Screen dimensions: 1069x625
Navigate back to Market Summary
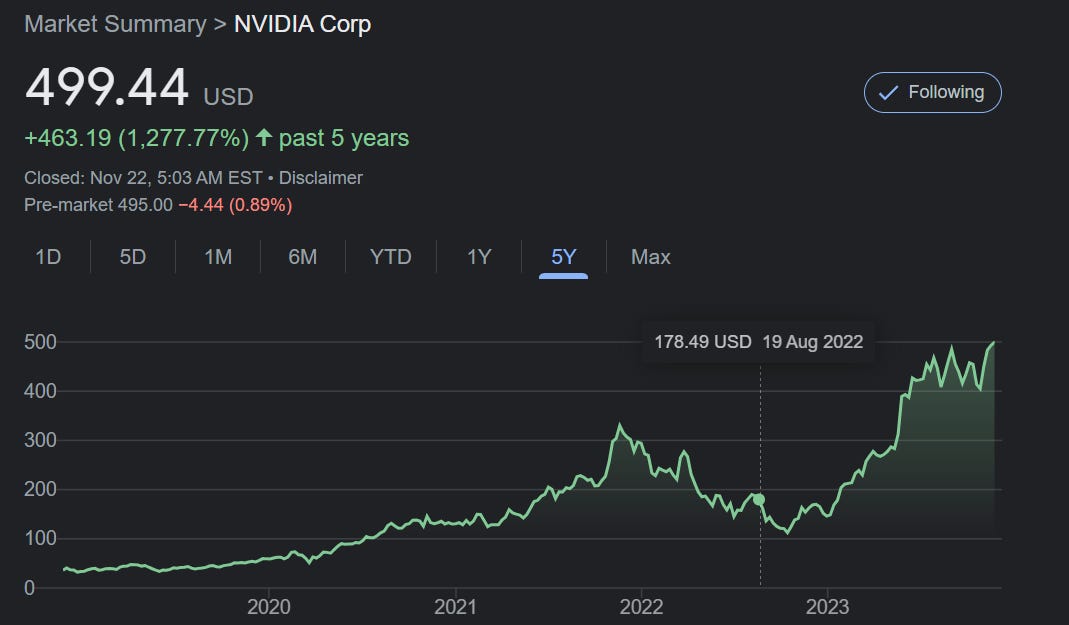(115, 23)
